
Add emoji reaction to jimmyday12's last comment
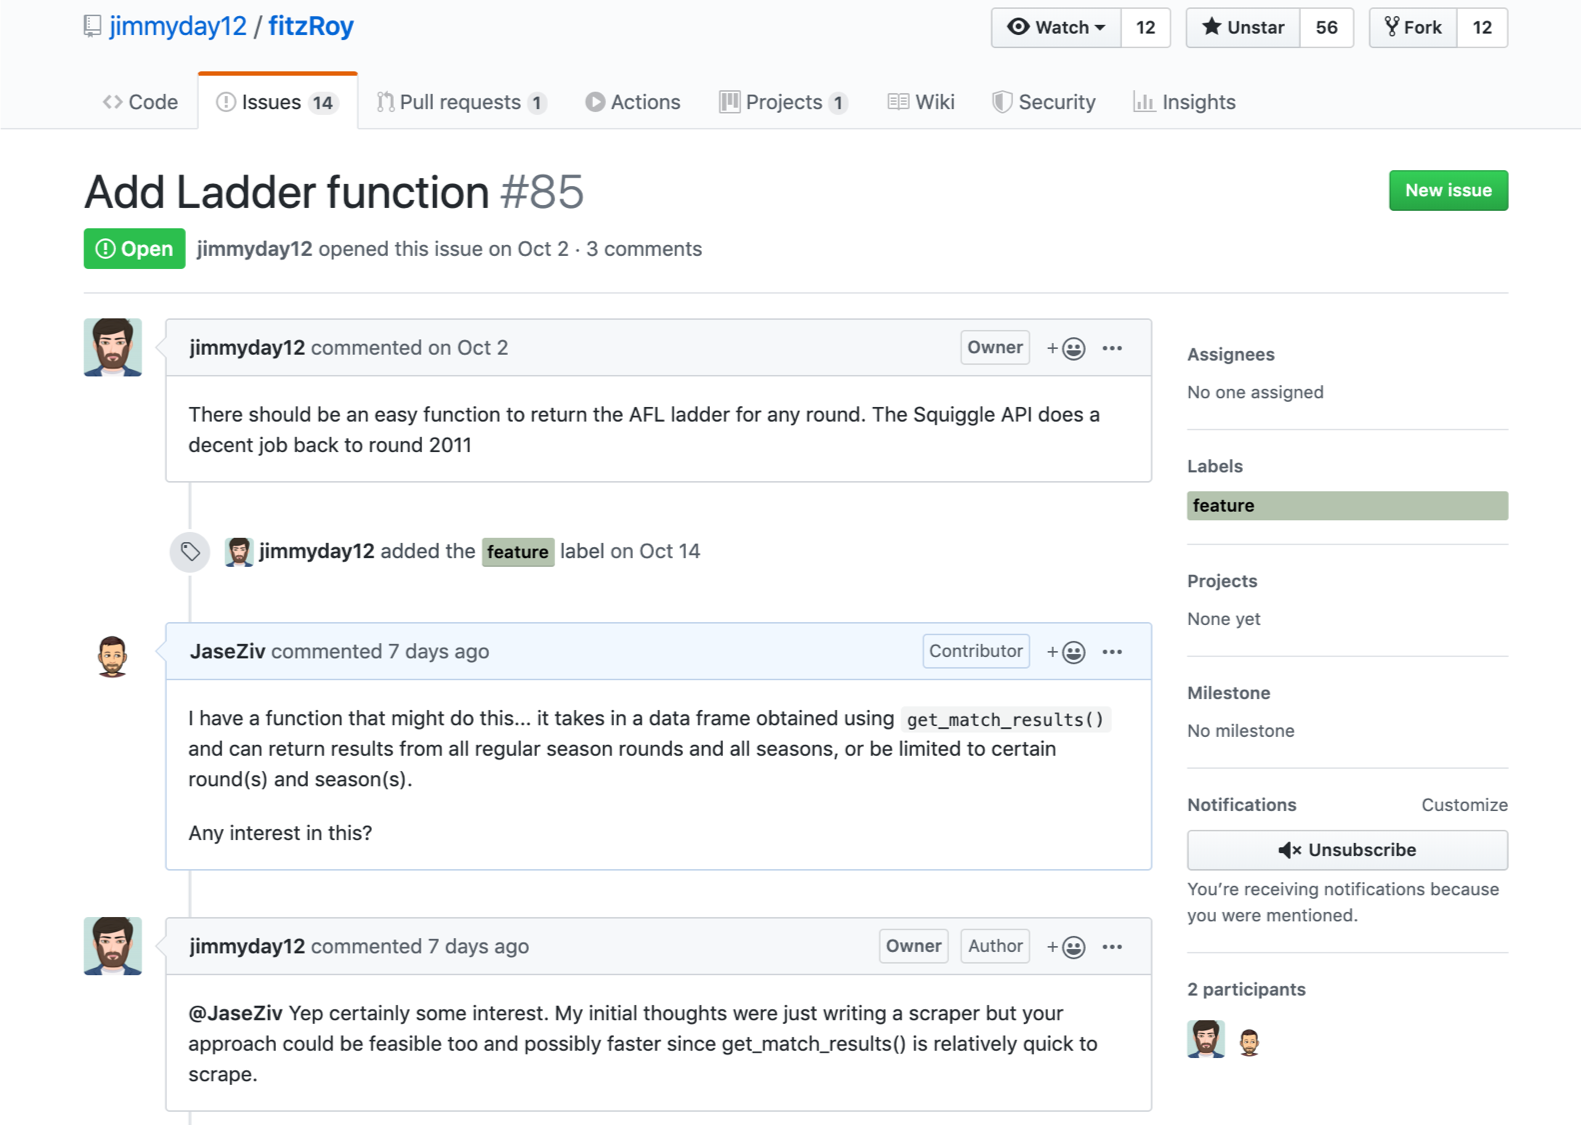(x=1066, y=947)
